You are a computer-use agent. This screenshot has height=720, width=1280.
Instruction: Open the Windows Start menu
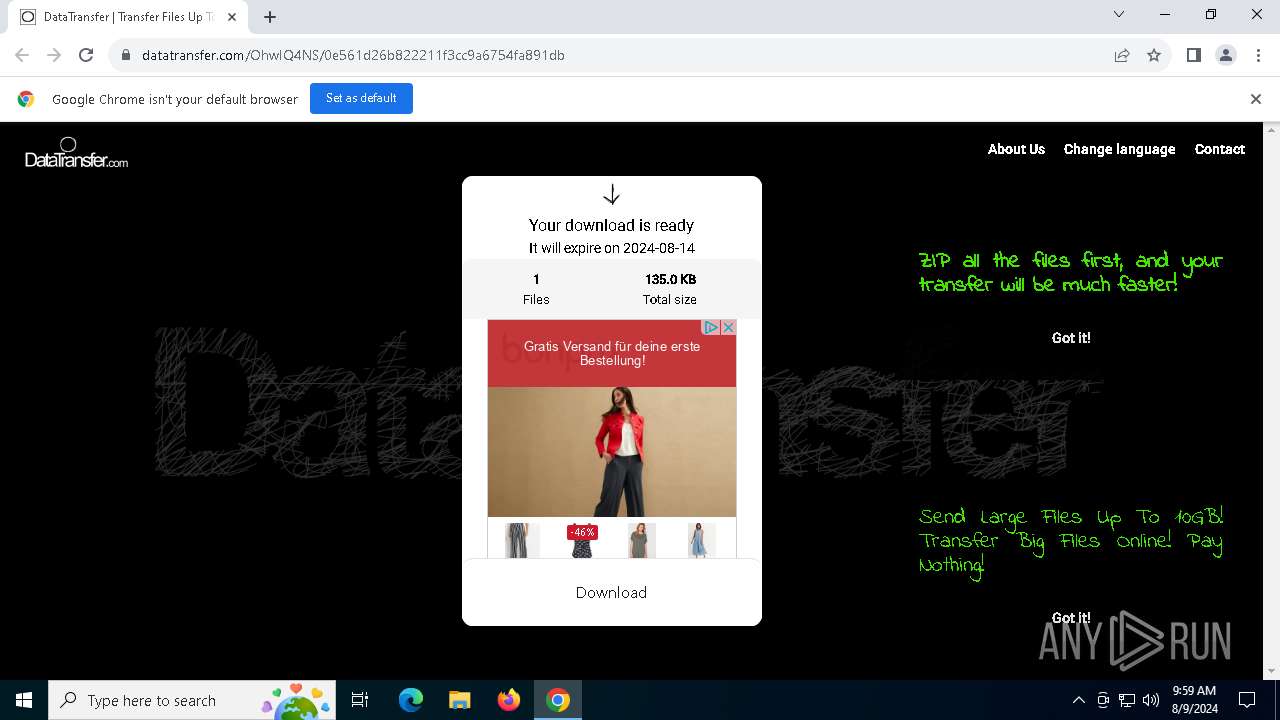[x=24, y=700]
